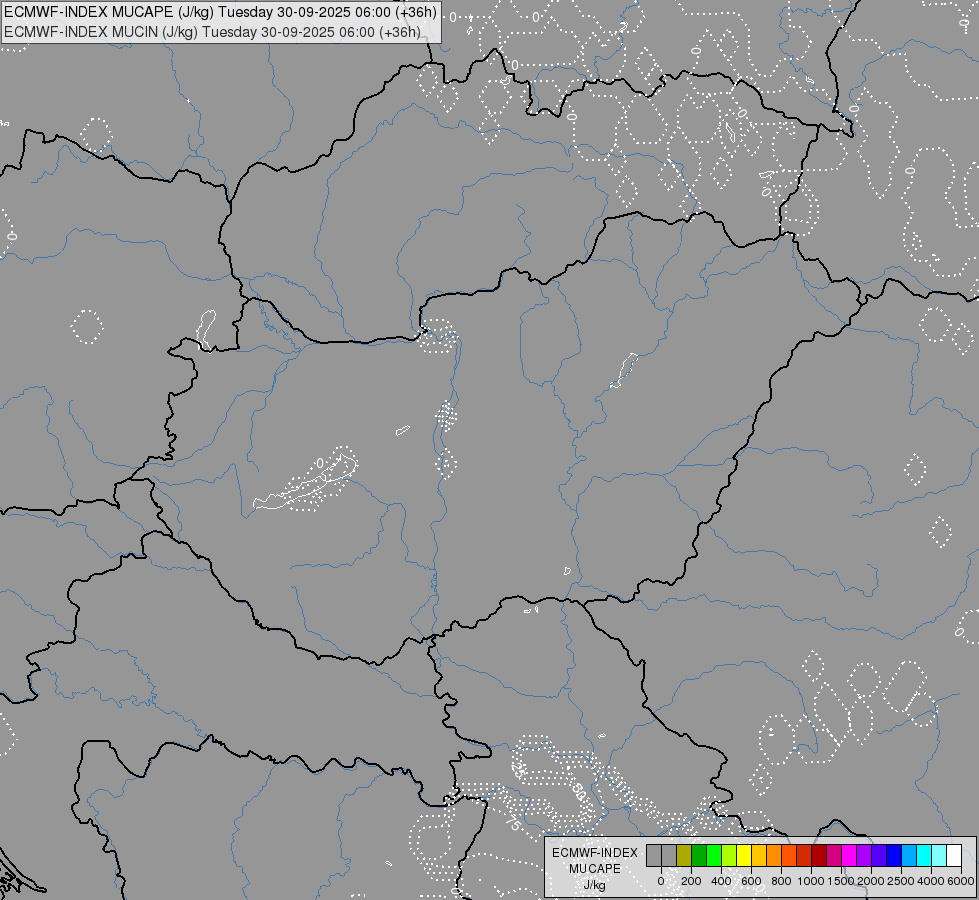Select the first gray legend swatch

(654, 855)
